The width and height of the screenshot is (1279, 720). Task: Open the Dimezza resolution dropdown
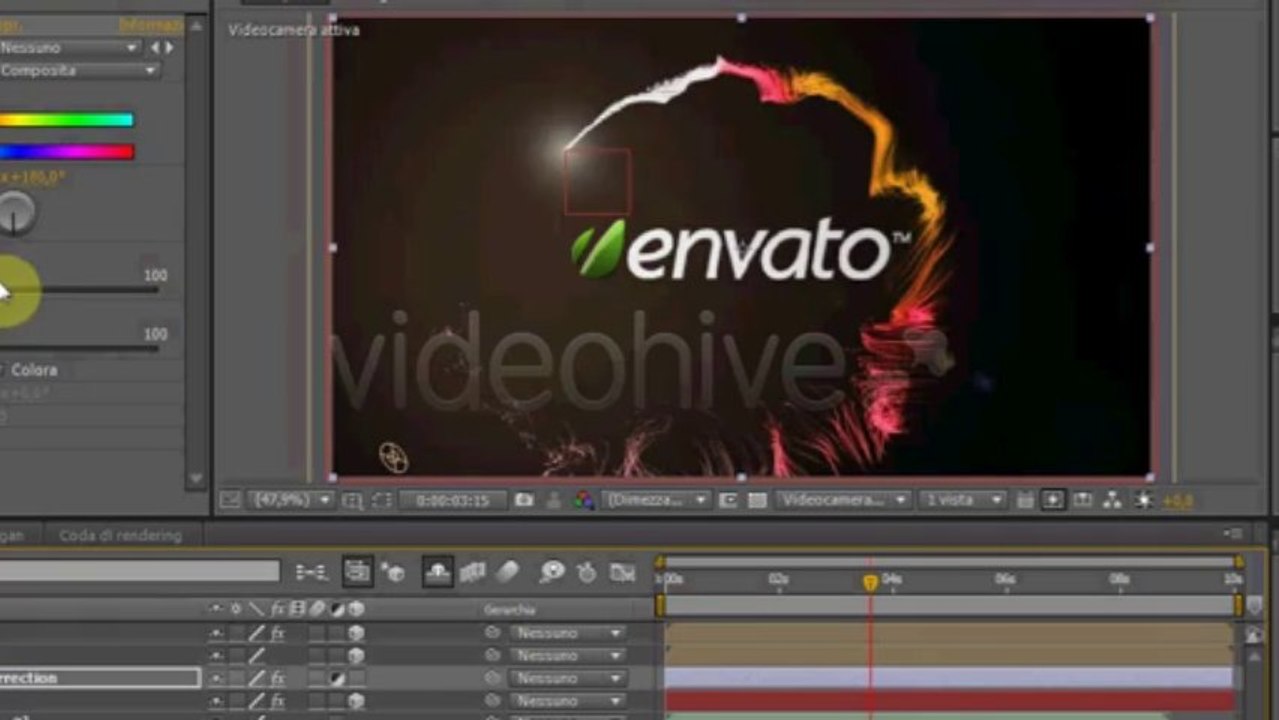[x=656, y=500]
